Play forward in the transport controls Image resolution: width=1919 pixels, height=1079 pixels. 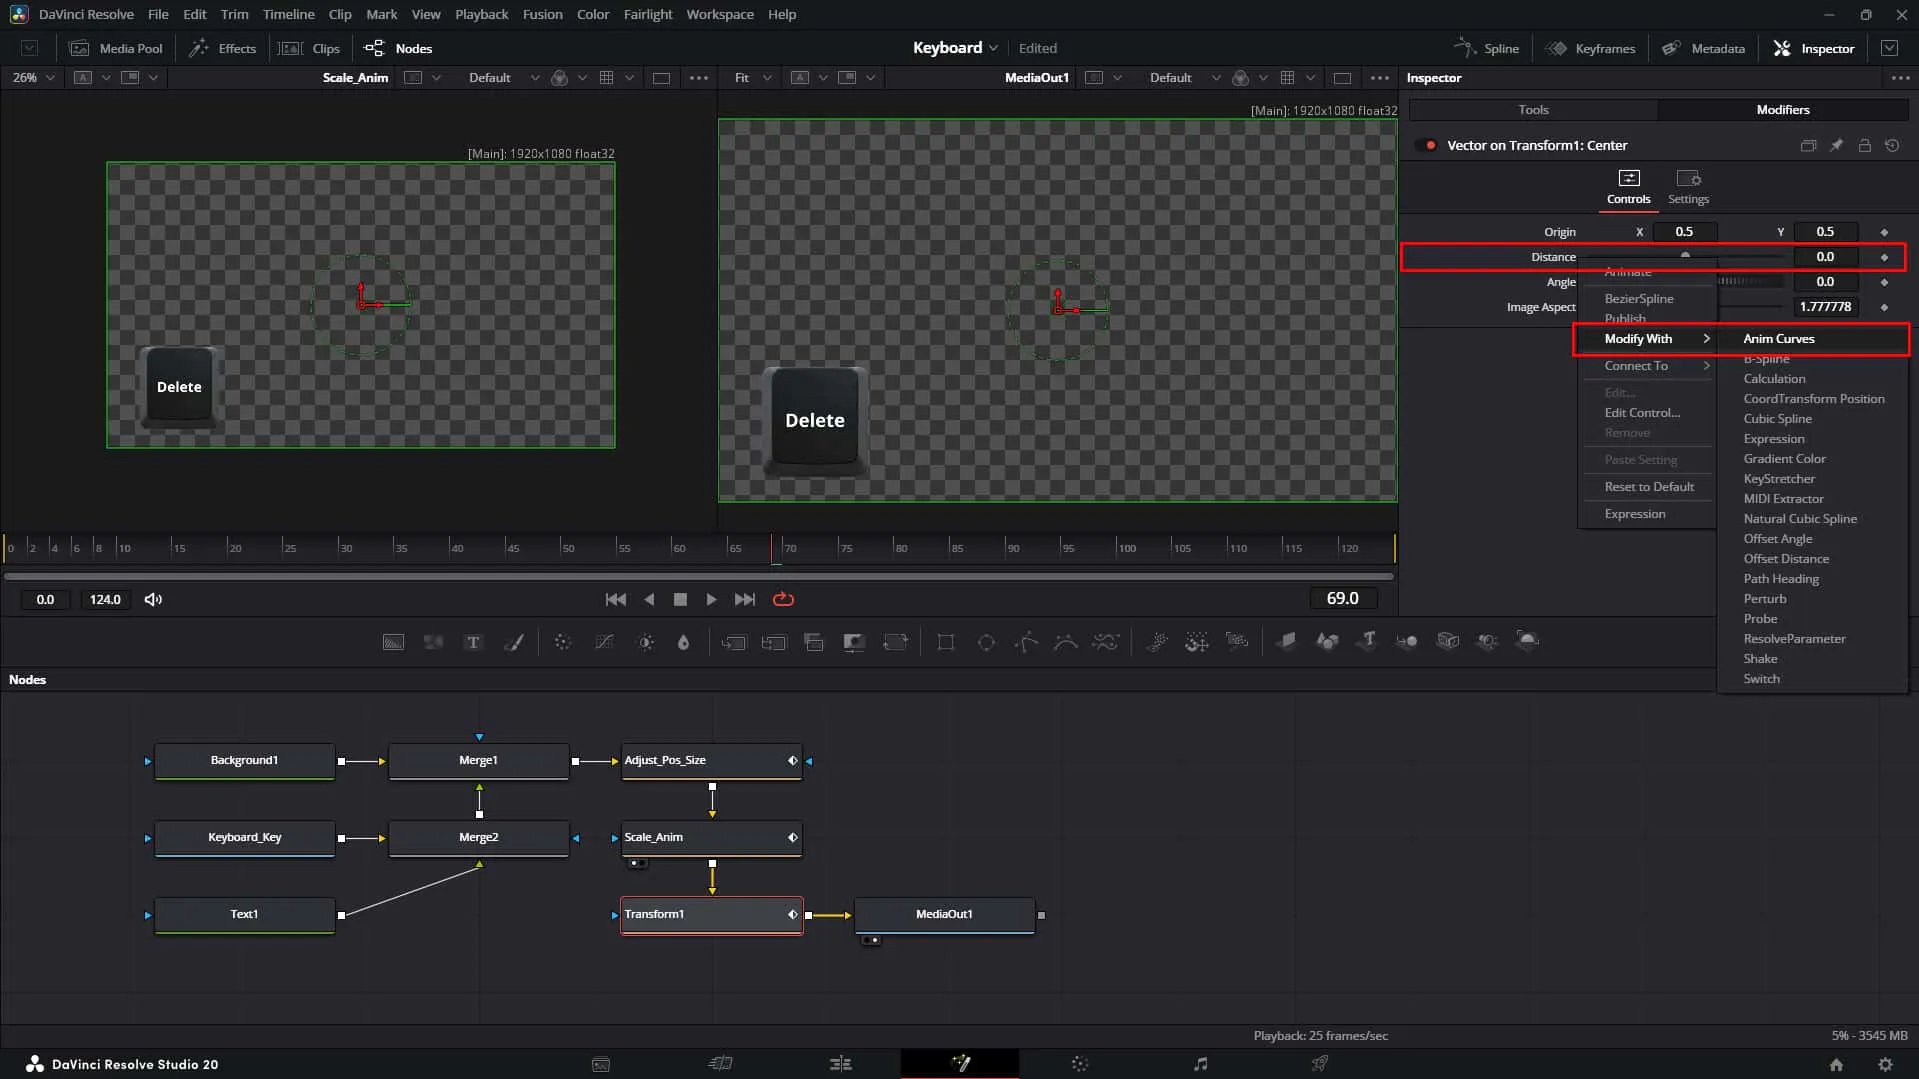[x=711, y=599]
